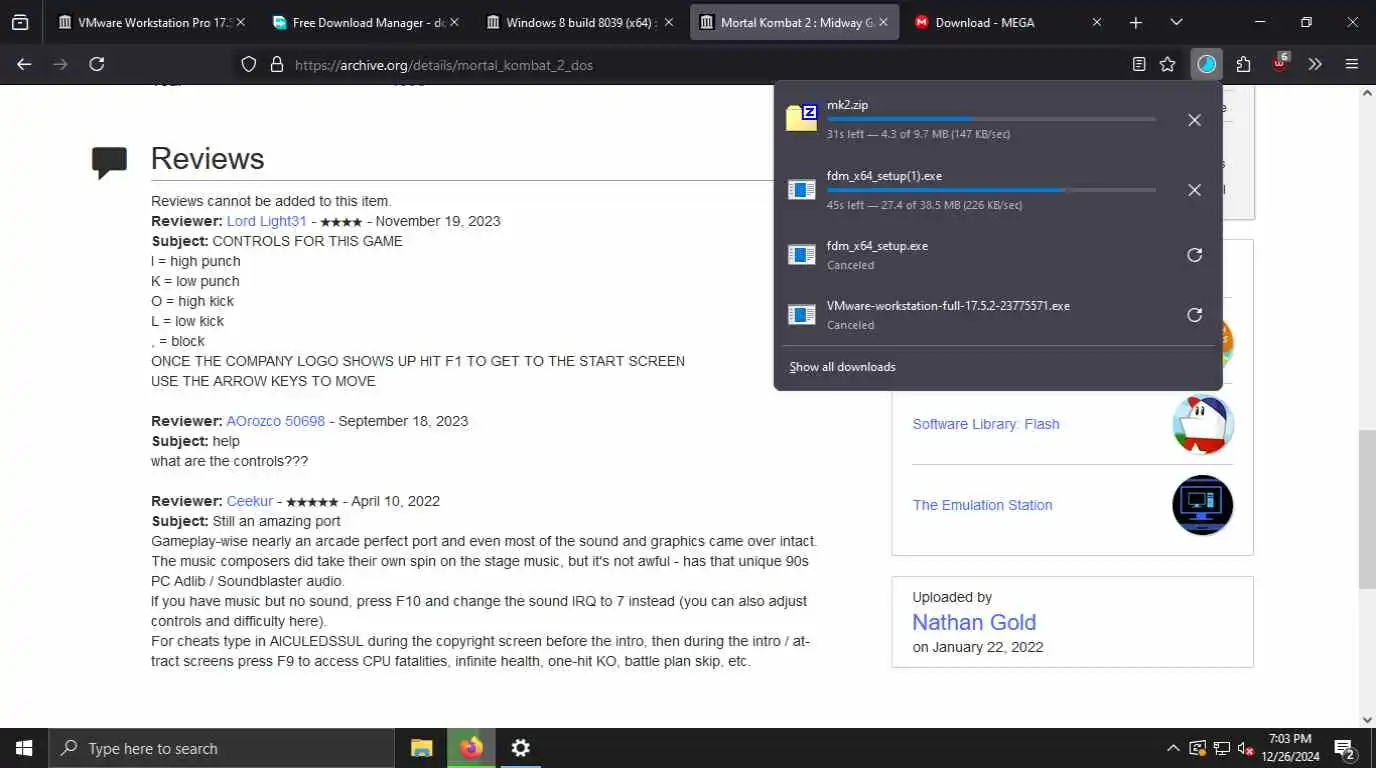Cancel the fdm_x64_setup(1).exe download

[x=1194, y=190]
